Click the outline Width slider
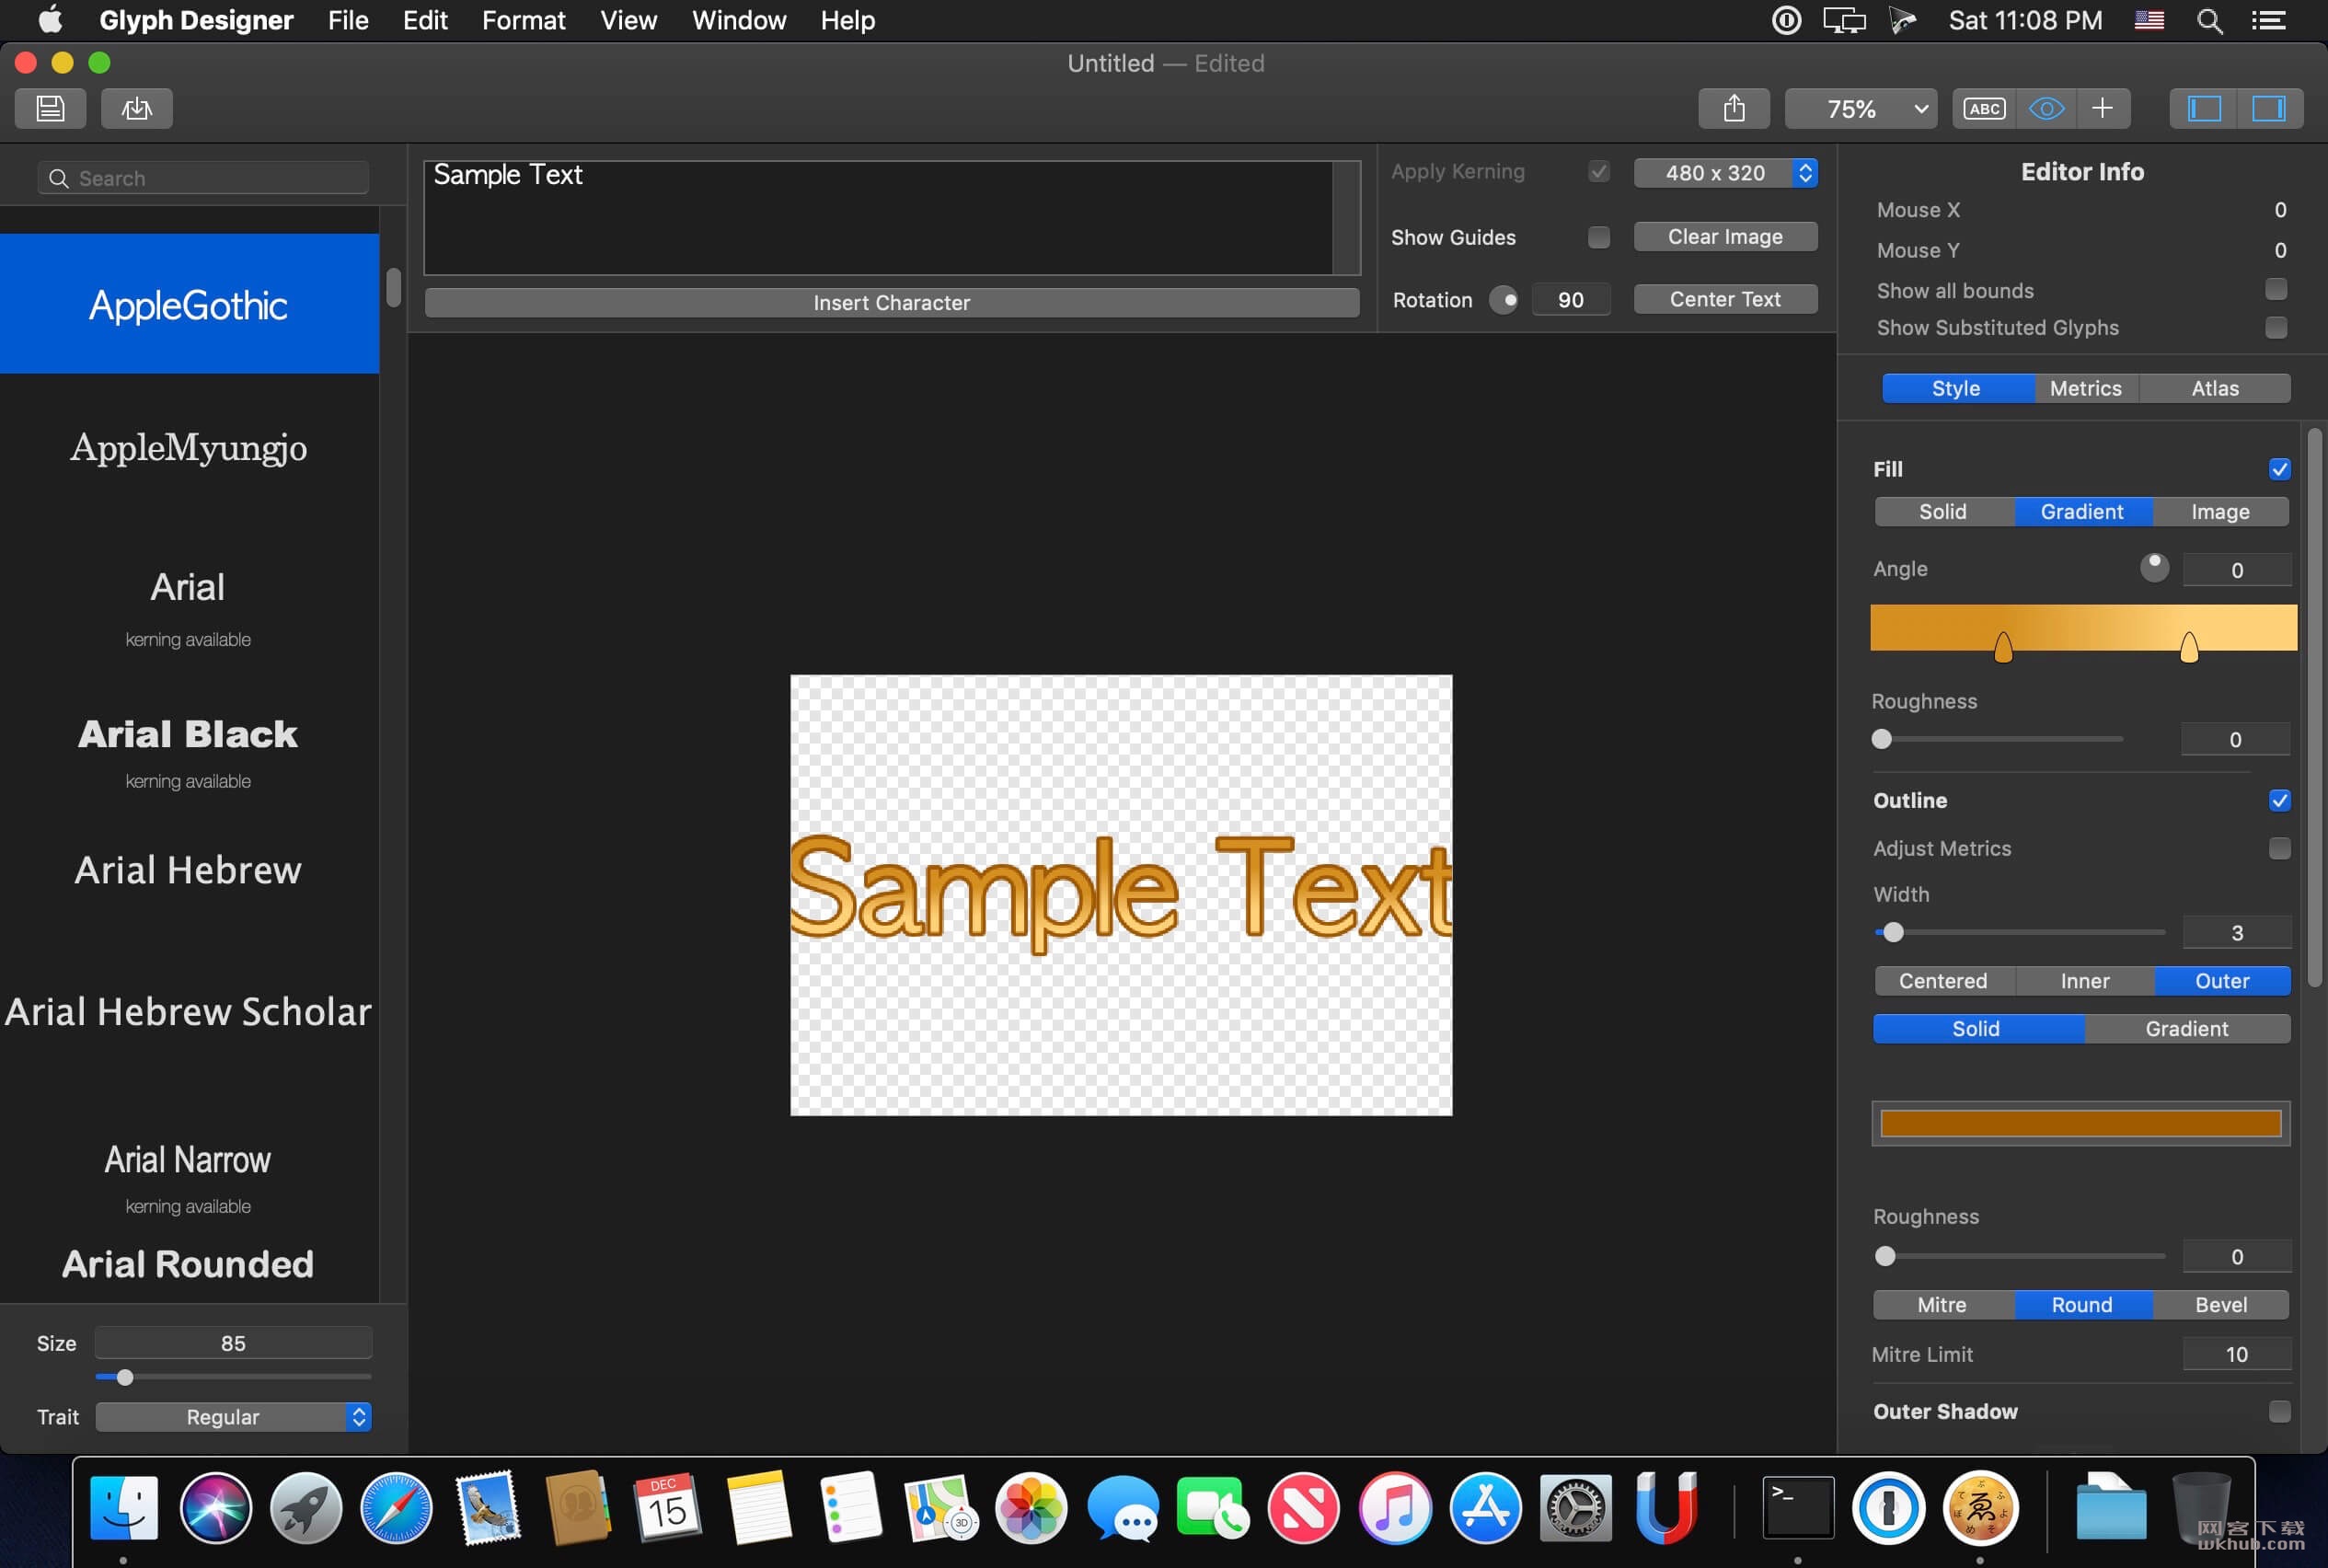The image size is (2328, 1568). 2020,932
